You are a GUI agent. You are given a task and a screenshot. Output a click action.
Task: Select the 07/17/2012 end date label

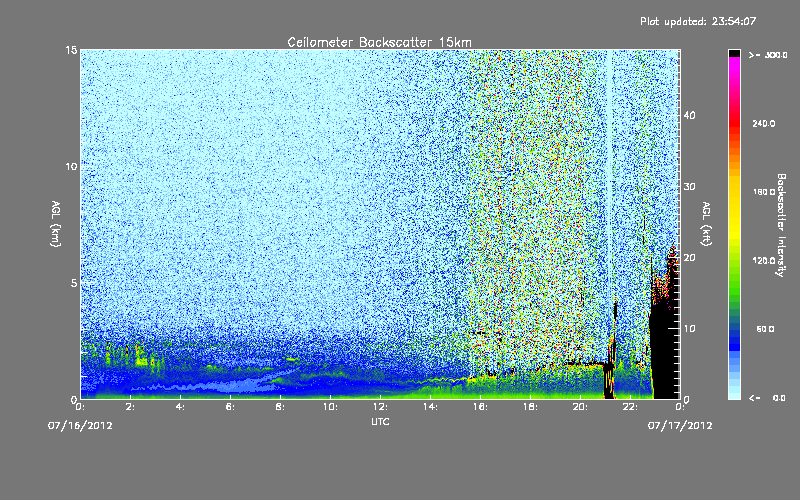click(x=680, y=425)
